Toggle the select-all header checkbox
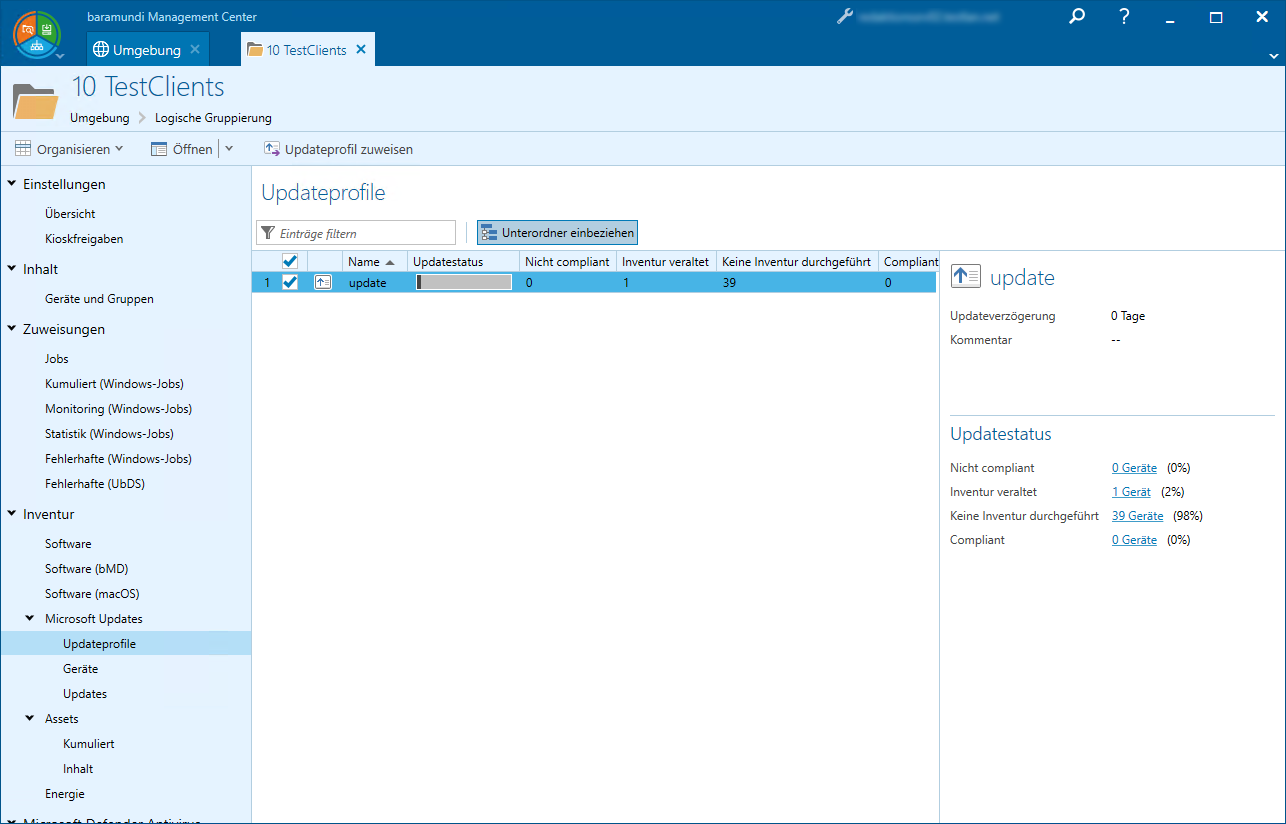Viewport: 1286px width, 824px height. click(290, 261)
